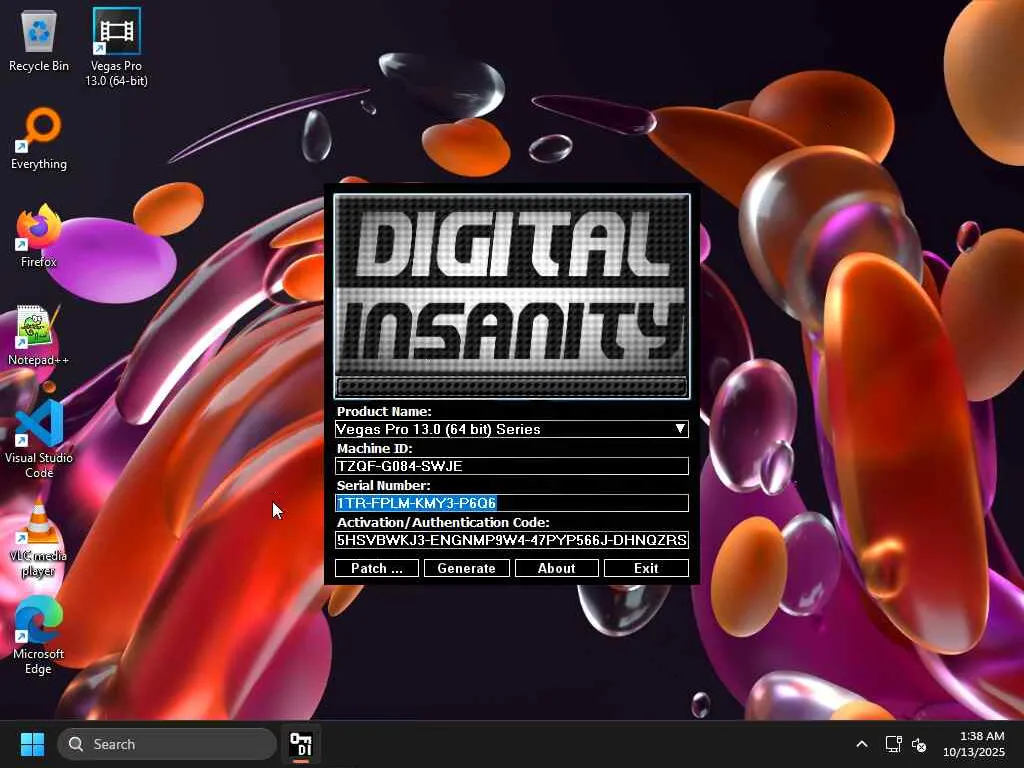Select the Vegas Pro 13.0 (64-bit) desktop shortcut
Screen dimensions: 1024x768
pyautogui.click(x=116, y=47)
